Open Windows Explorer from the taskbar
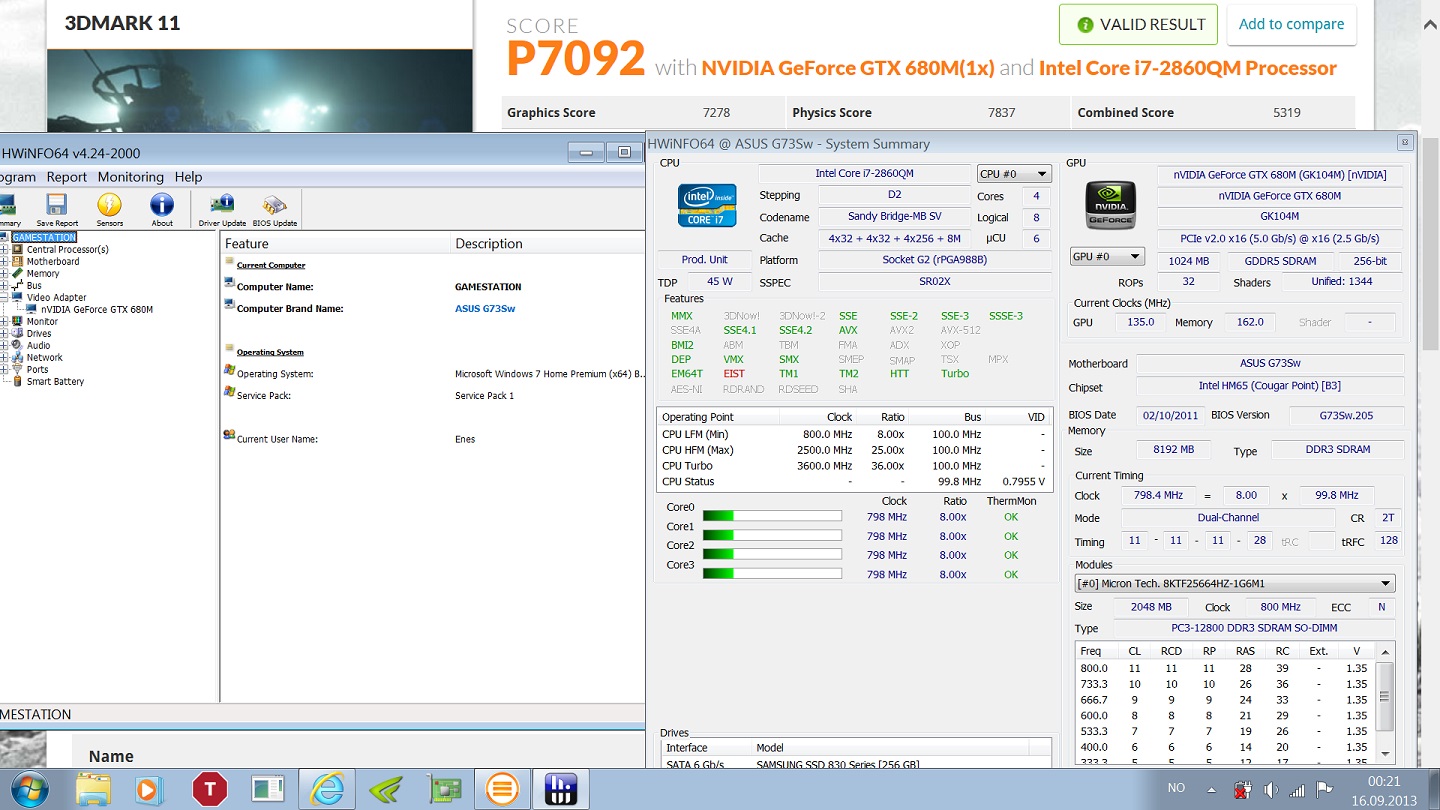 (93, 790)
